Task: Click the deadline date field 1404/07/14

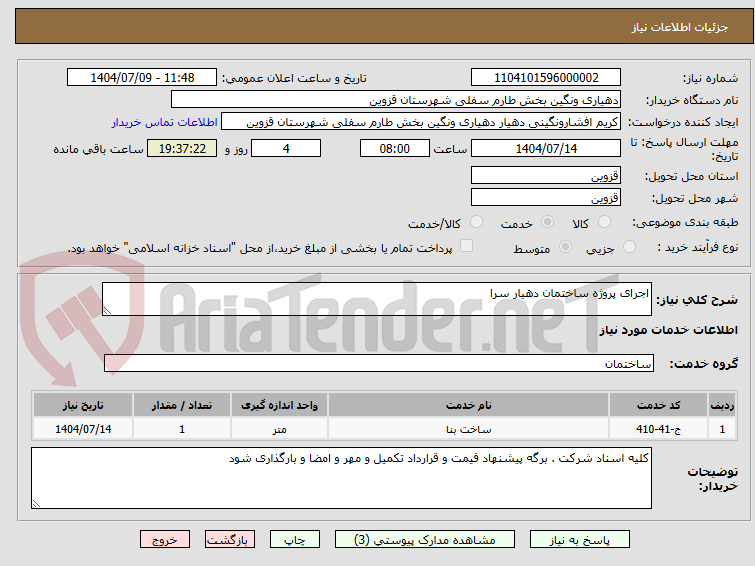Action: tap(546, 148)
